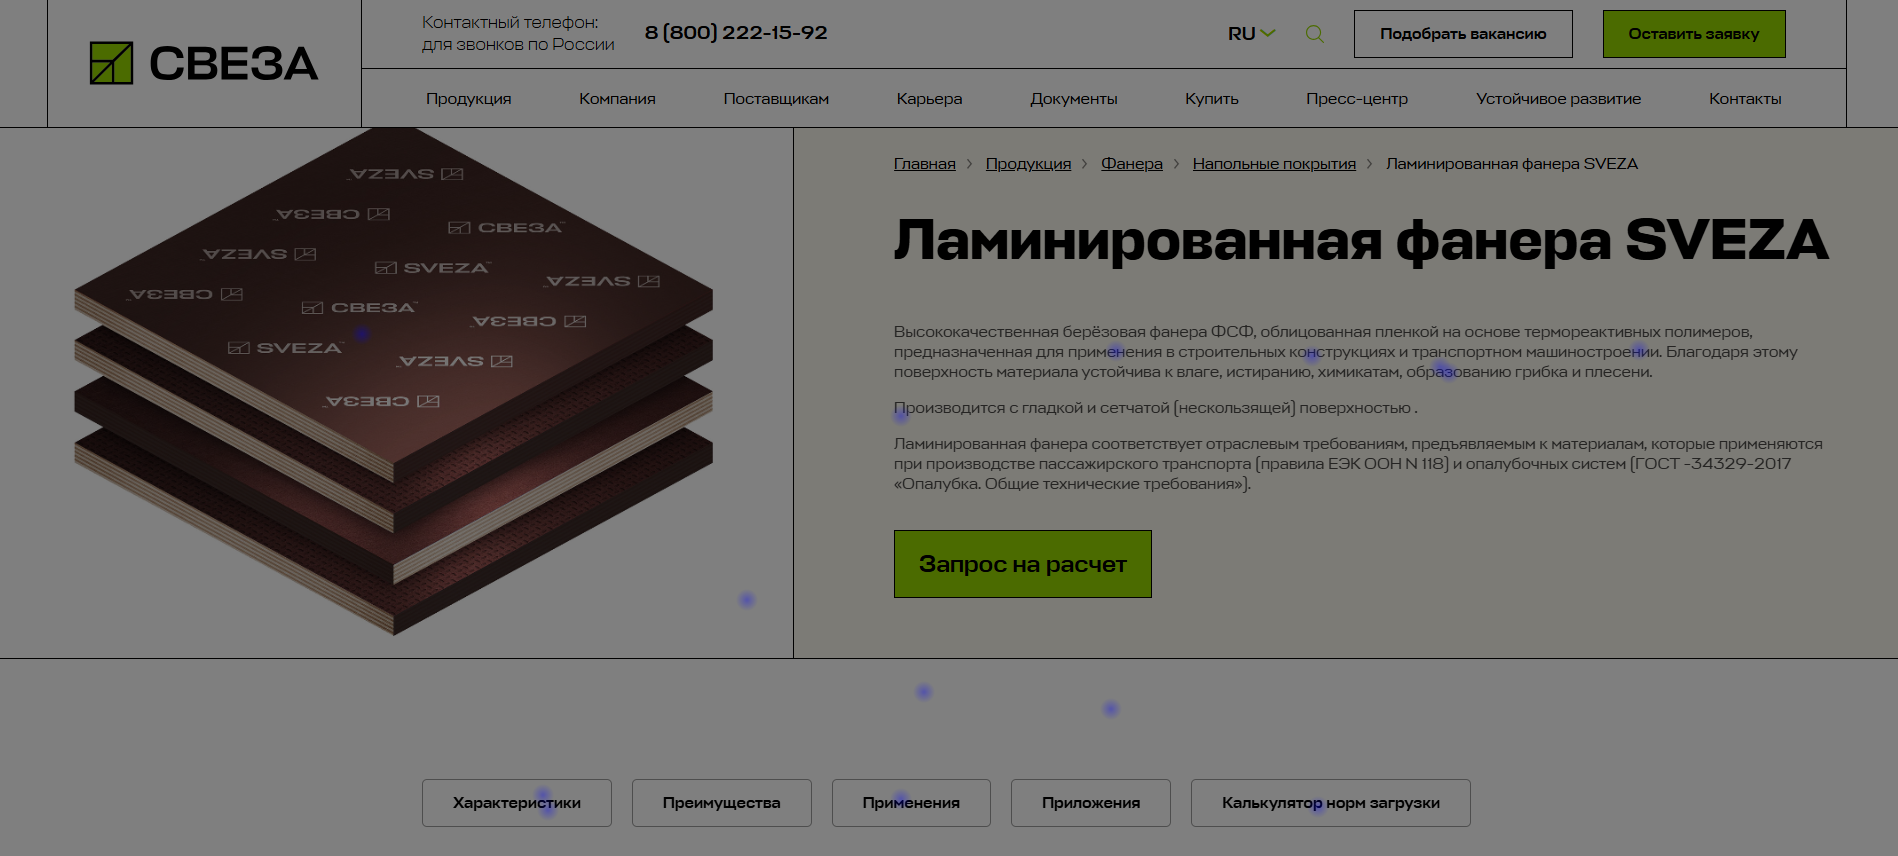Select the Применения tab

pyautogui.click(x=911, y=803)
